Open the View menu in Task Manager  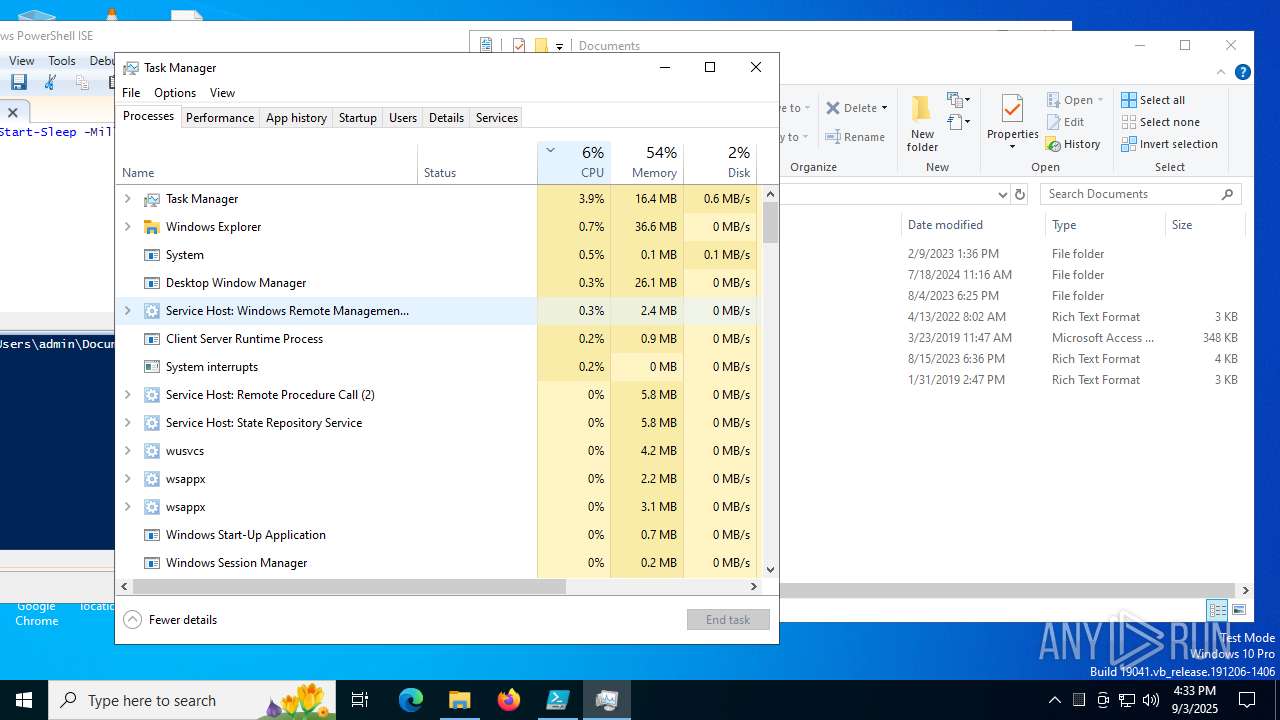222,93
